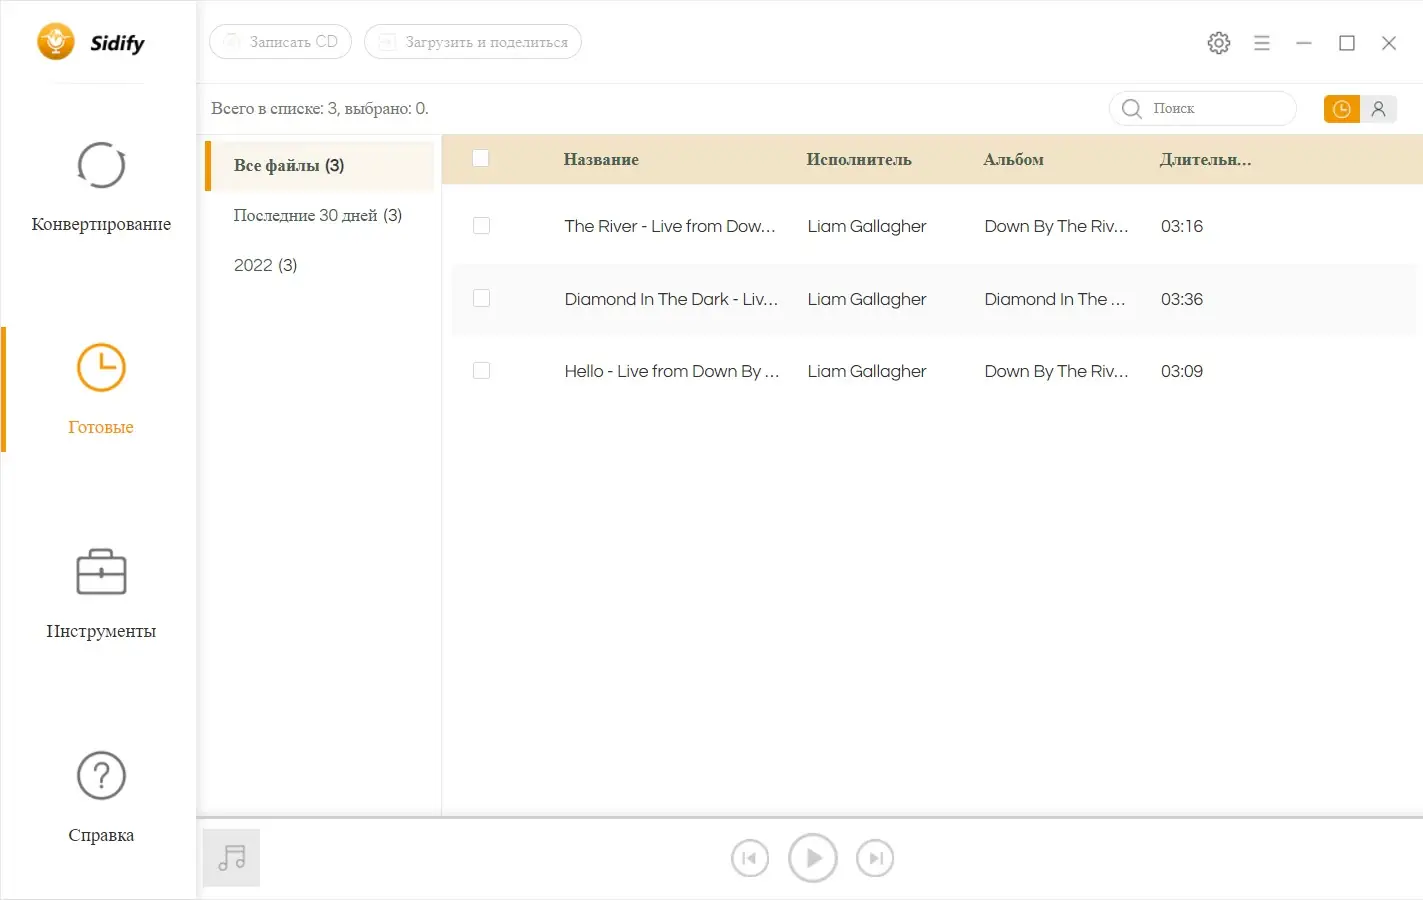Click the duration 03:36
The height and width of the screenshot is (900, 1423).
click(x=1182, y=299)
